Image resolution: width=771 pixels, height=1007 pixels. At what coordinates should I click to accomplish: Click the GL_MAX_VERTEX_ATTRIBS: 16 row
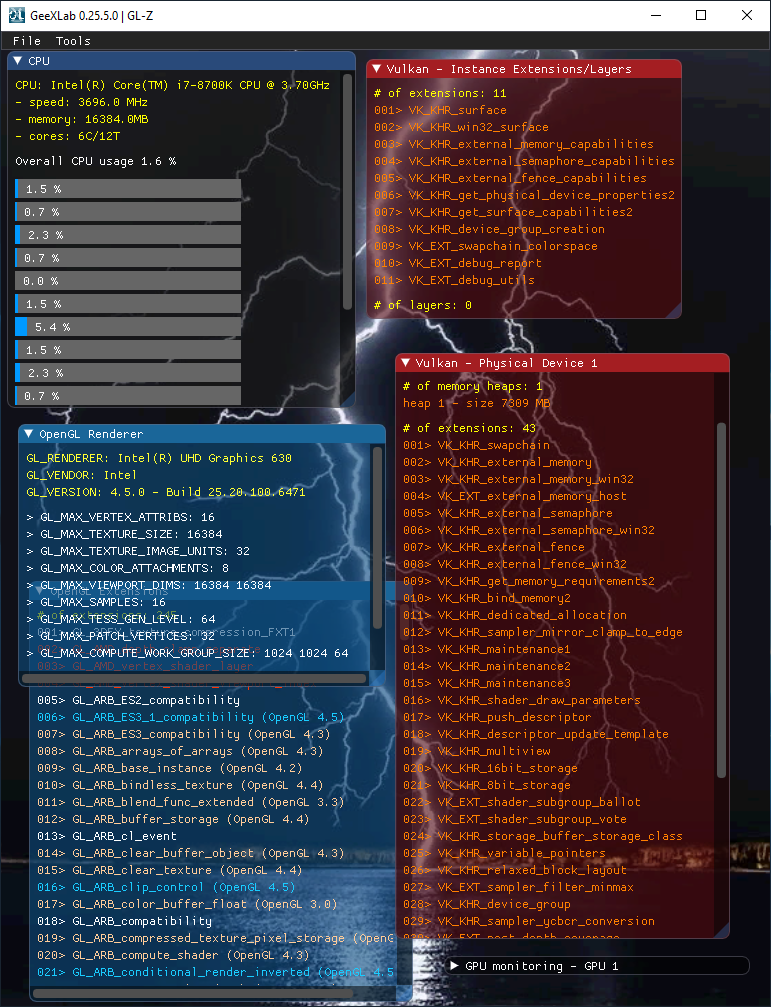point(121,517)
